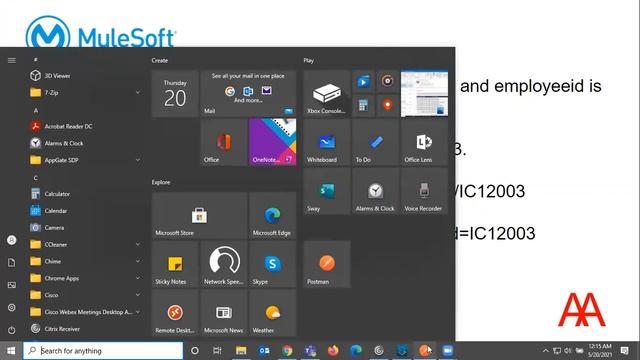Viewport: 640px width, 360px height.
Task: Open the OneNote tile
Action: [x=272, y=142]
